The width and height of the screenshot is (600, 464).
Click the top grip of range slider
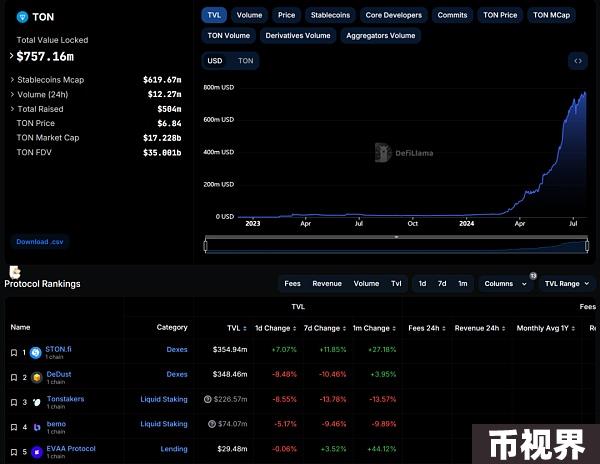[396, 237]
